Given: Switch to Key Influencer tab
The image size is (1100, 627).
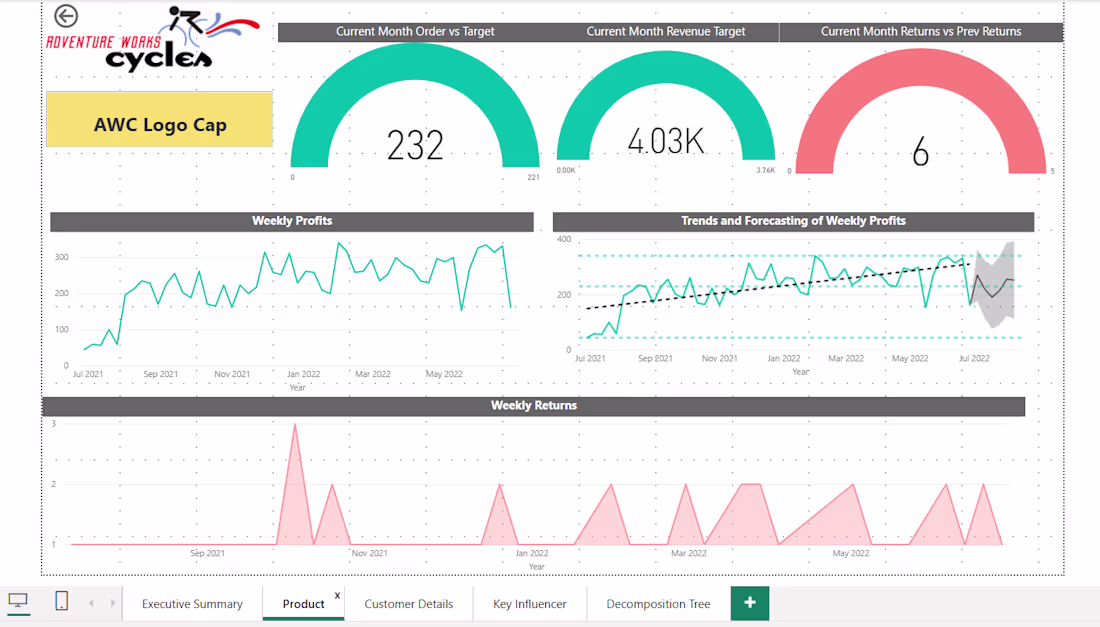Looking at the screenshot, I should pyautogui.click(x=530, y=604).
